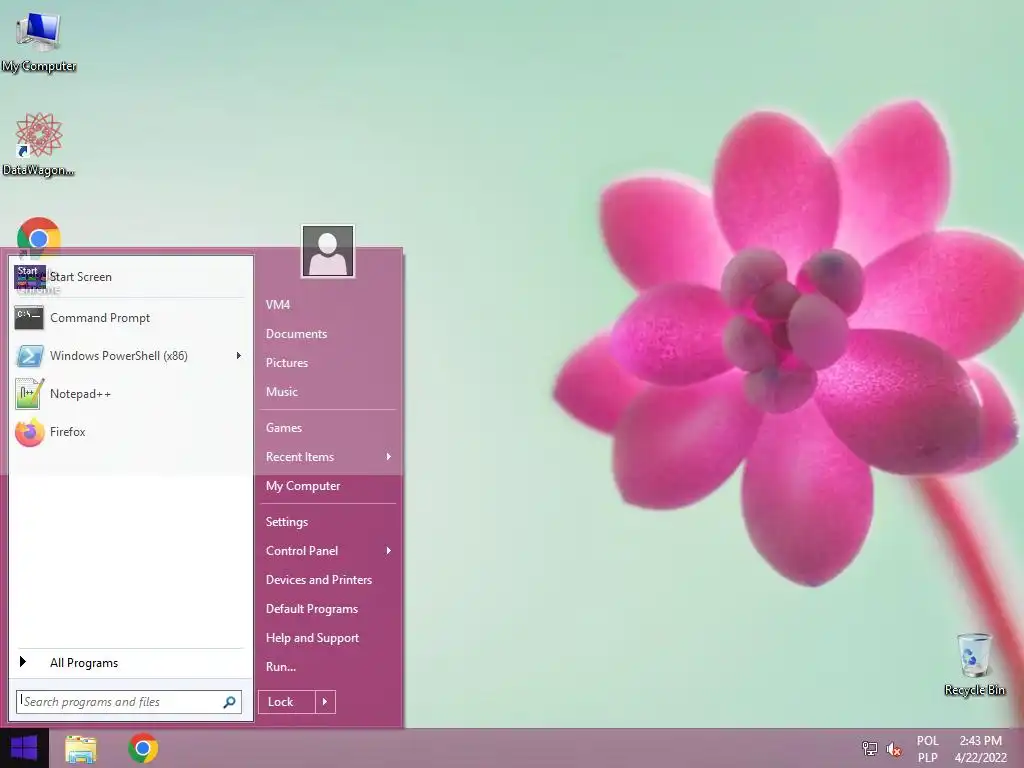The width and height of the screenshot is (1024, 768).
Task: Click the user account picture
Action: [328, 251]
